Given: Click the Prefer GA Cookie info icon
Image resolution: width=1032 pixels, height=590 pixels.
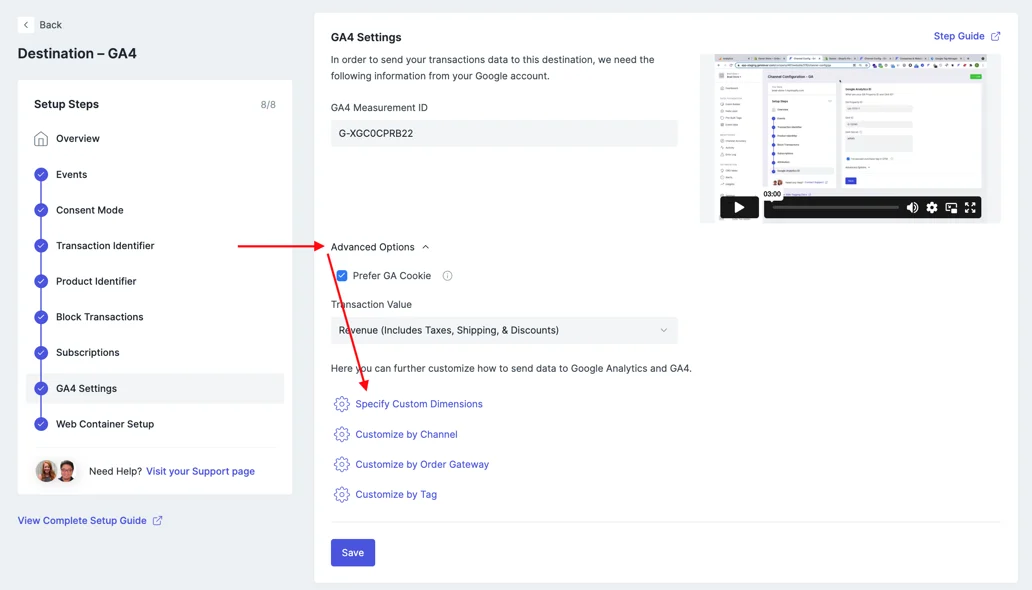Looking at the screenshot, I should click(448, 276).
